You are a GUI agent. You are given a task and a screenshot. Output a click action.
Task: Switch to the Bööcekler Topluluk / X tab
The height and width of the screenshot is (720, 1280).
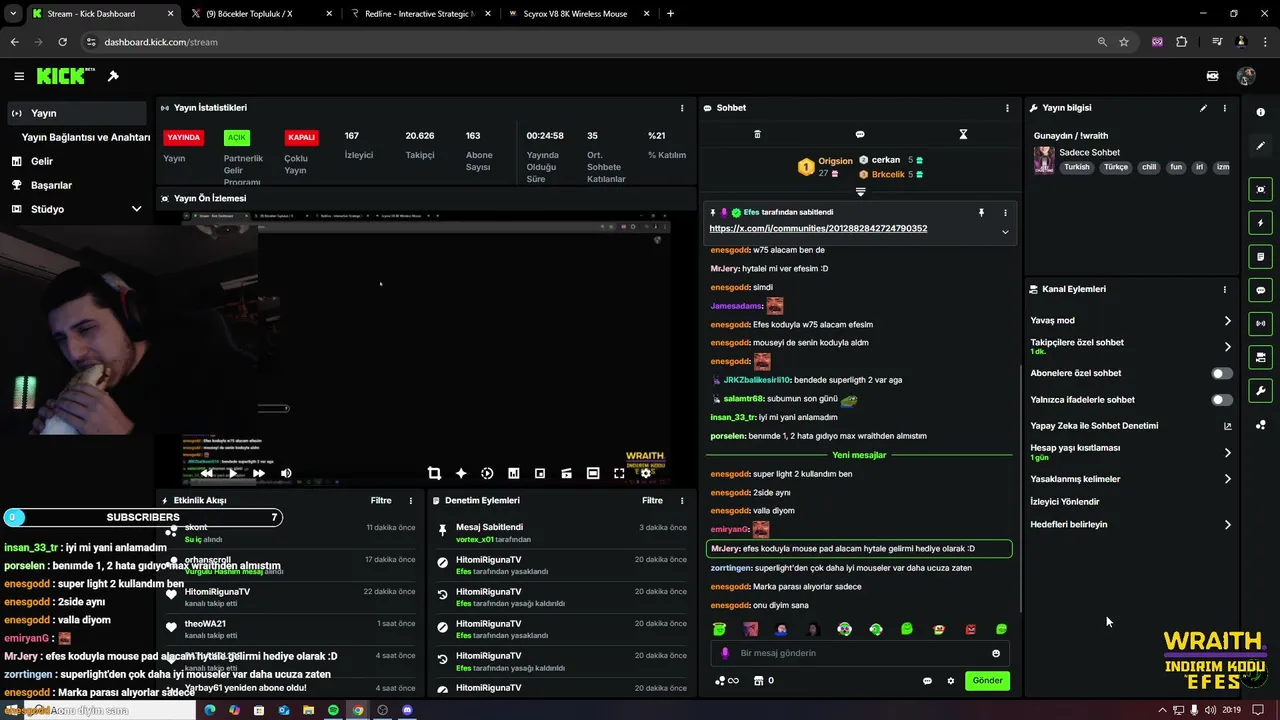coord(261,14)
